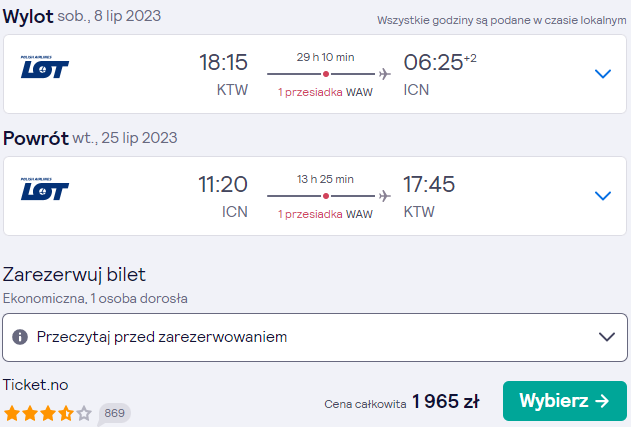Click the outbound 1 przesiadka WAW label
The width and height of the screenshot is (631, 427).
tap(325, 92)
